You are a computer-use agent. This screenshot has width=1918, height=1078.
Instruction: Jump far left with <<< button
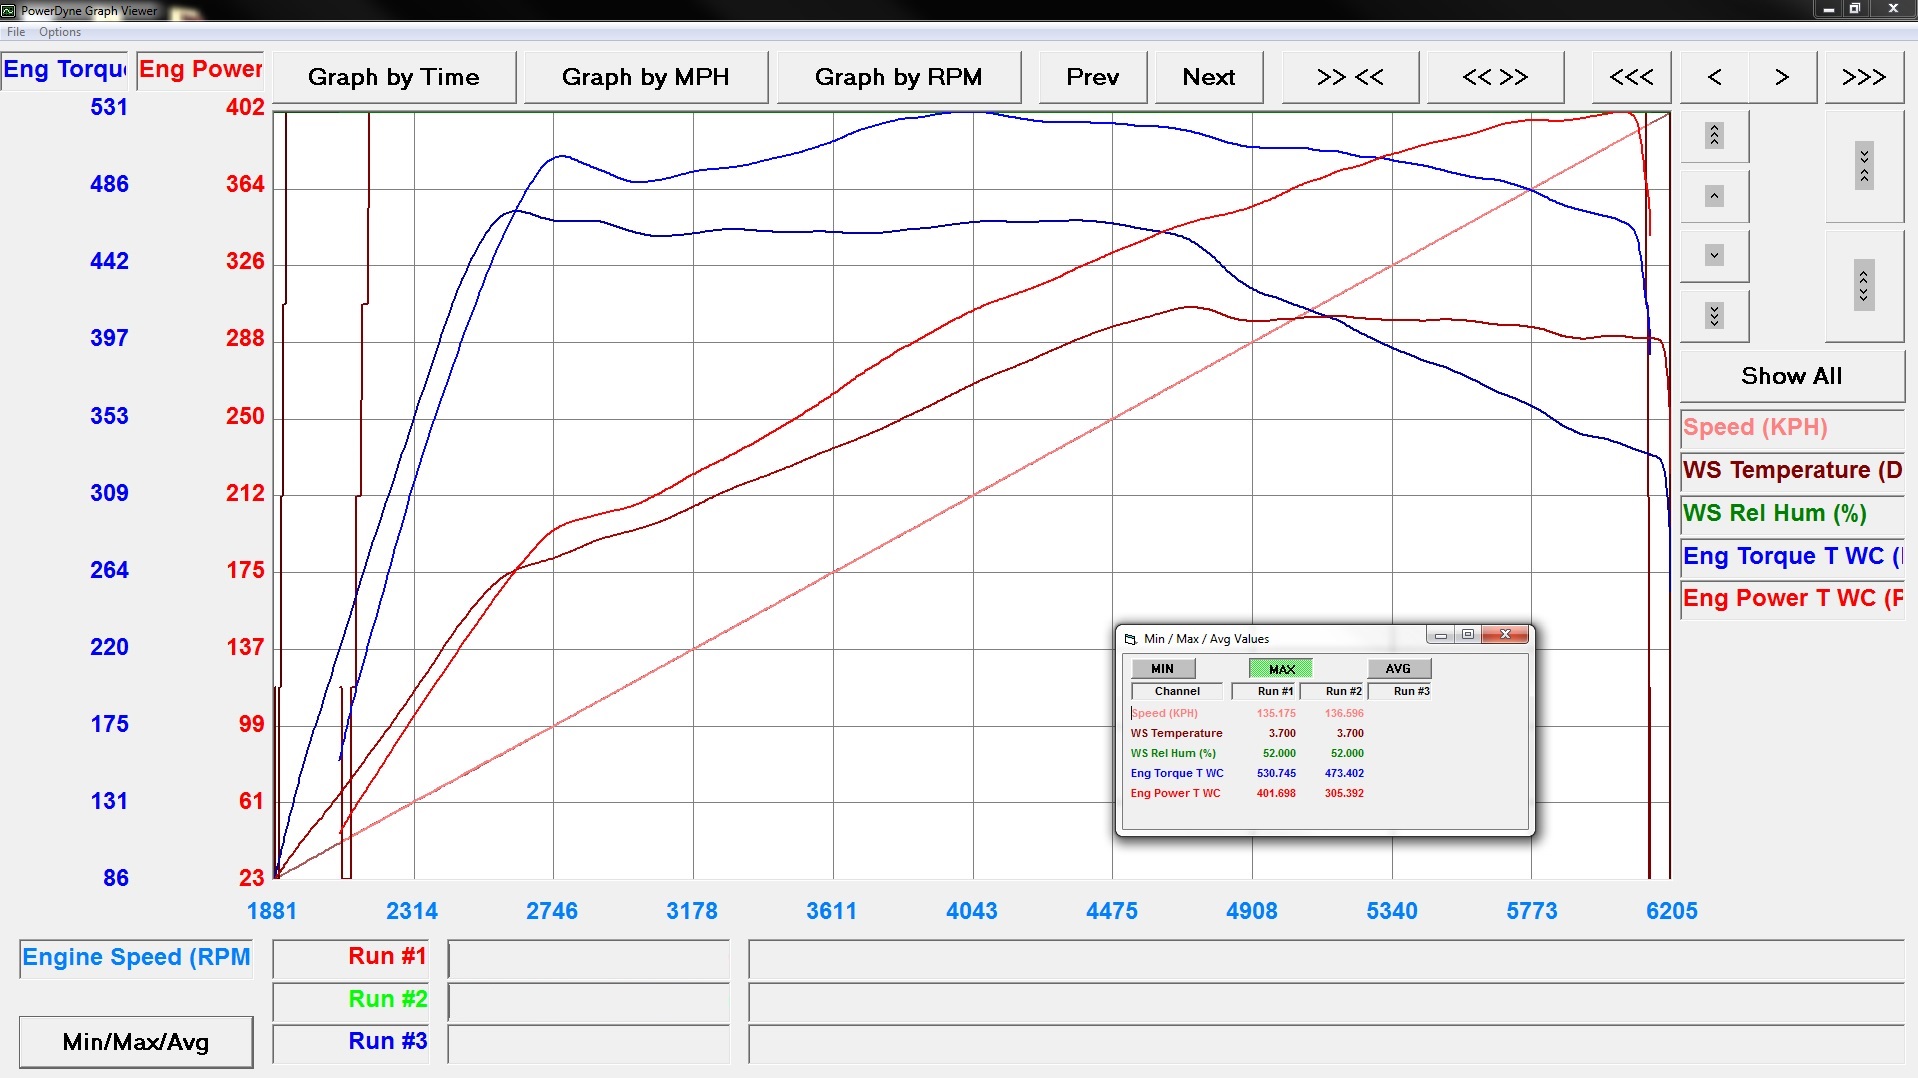tap(1631, 77)
